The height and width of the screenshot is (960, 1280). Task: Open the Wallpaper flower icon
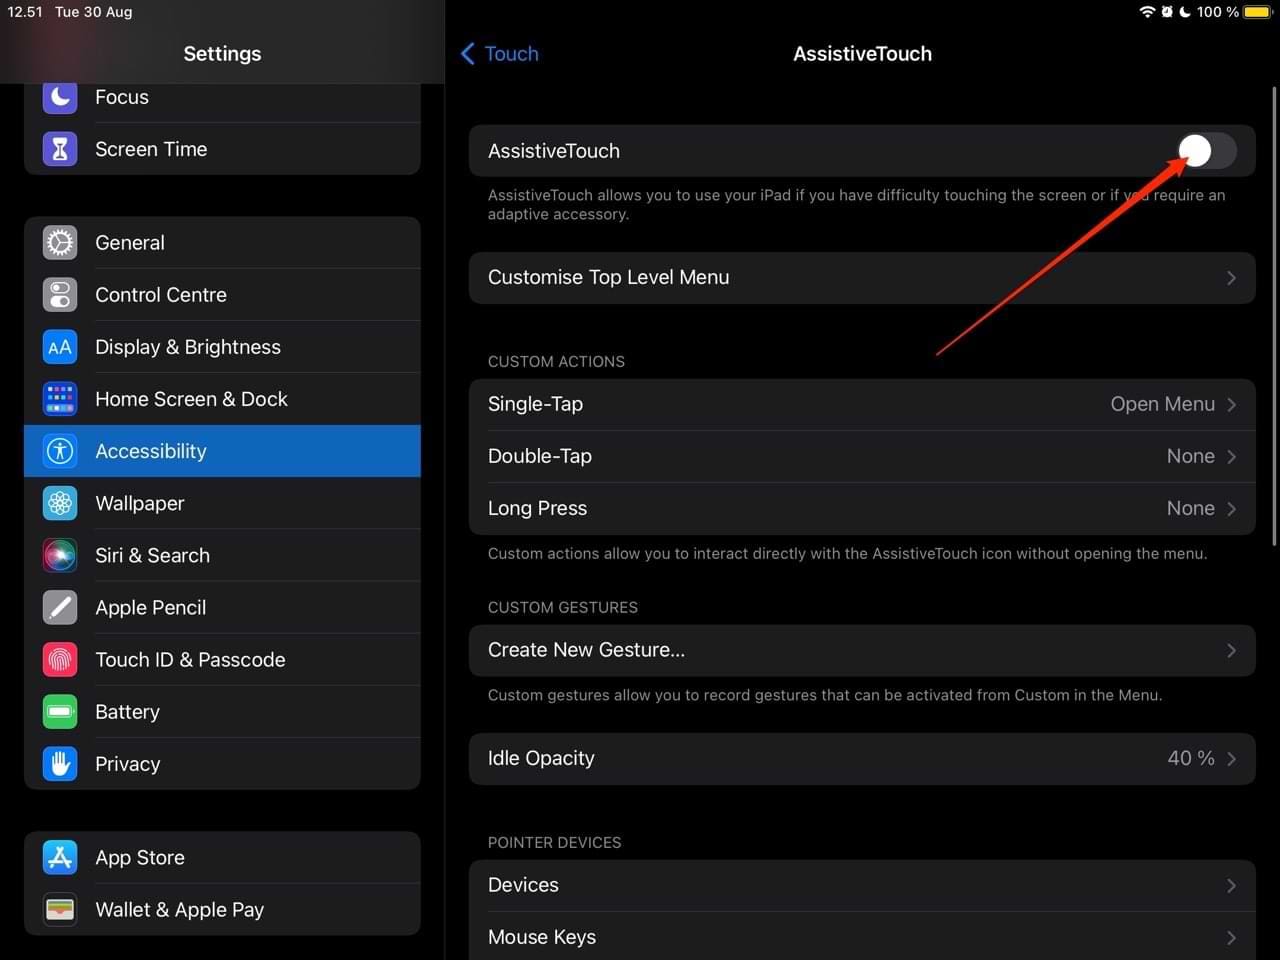pos(60,503)
